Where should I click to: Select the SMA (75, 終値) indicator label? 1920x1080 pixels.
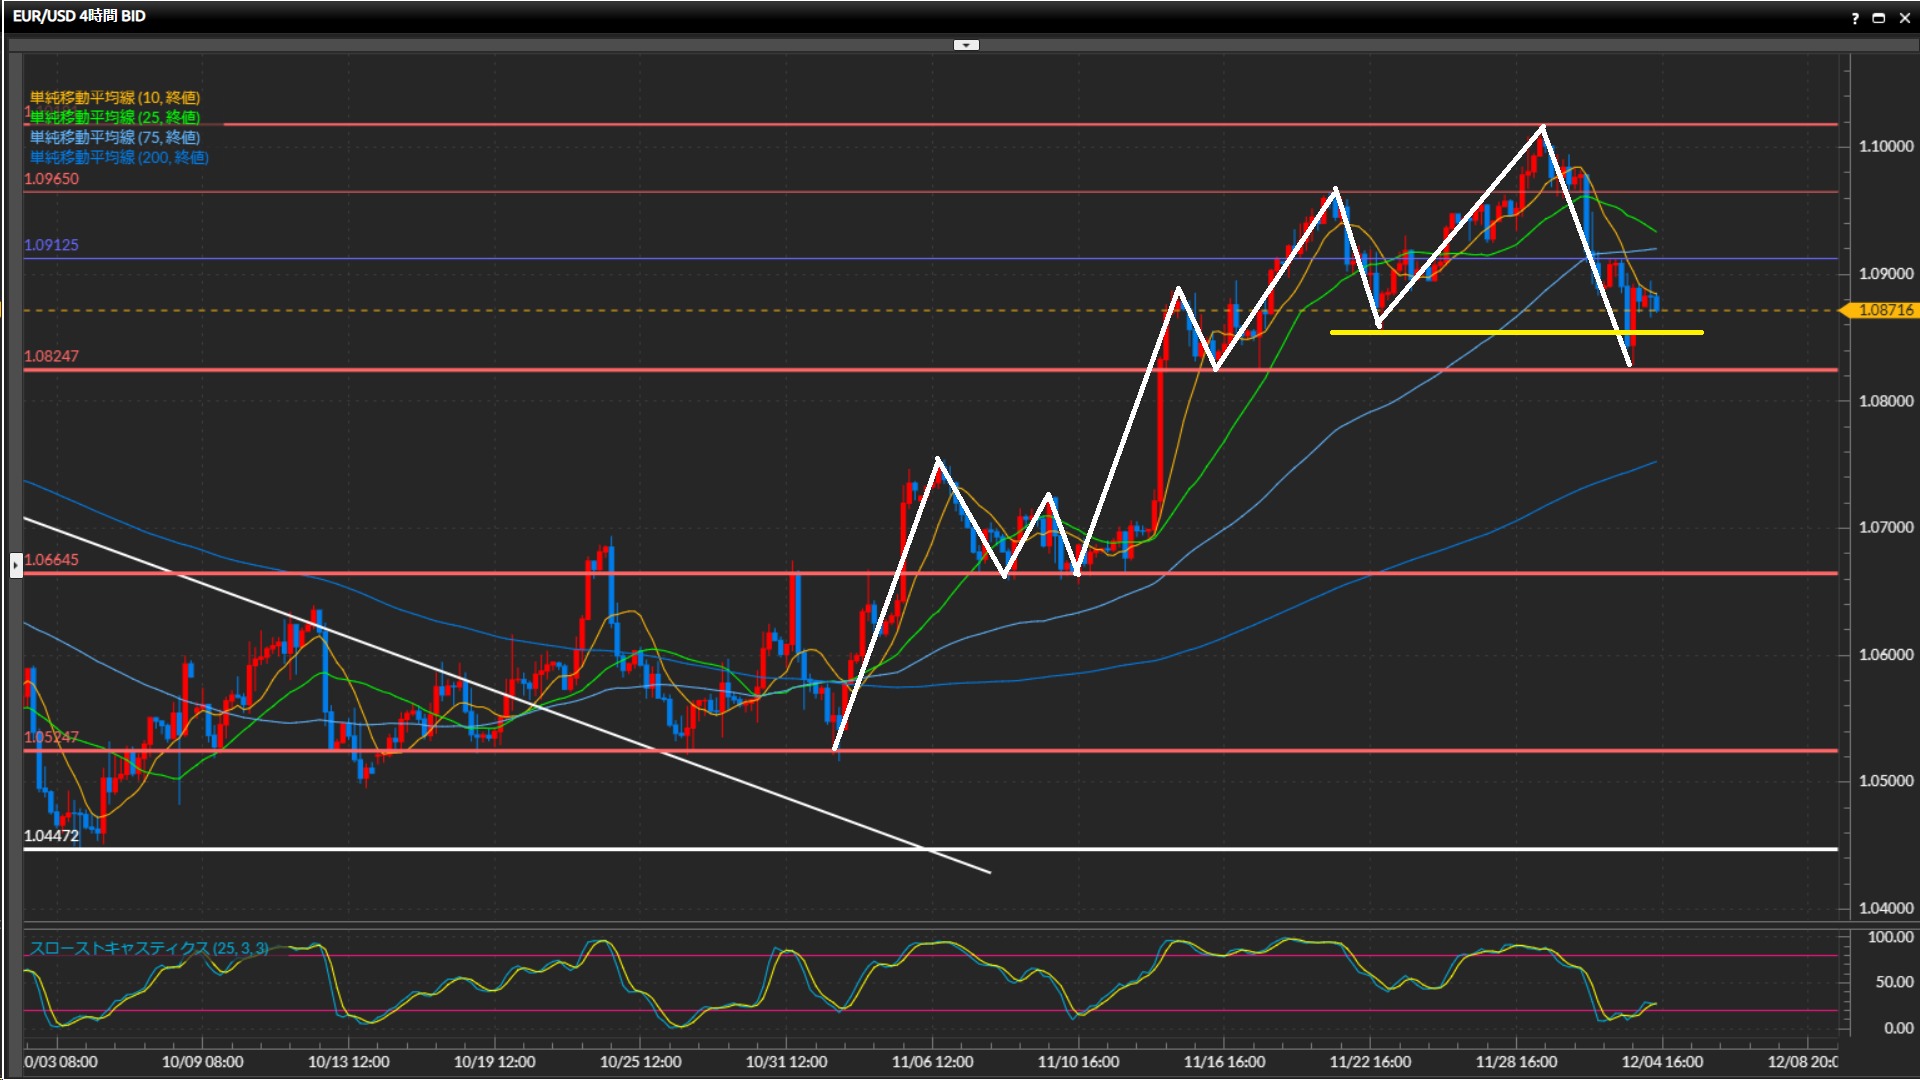(x=115, y=137)
